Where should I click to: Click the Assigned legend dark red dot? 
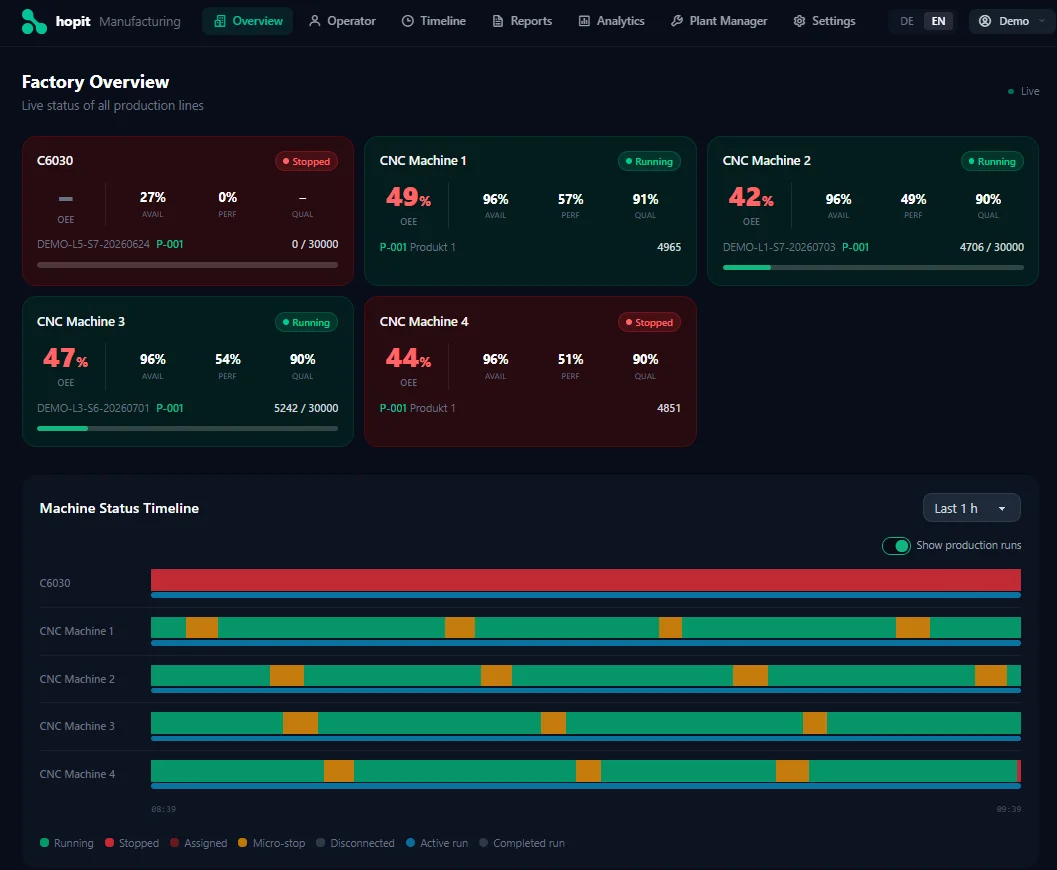(175, 842)
